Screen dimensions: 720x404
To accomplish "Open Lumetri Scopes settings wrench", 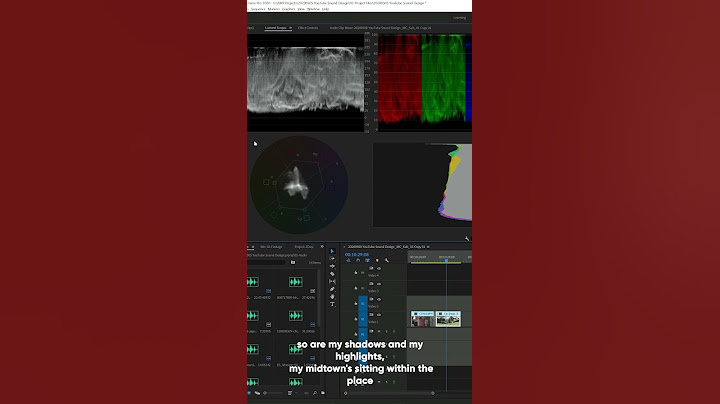I will [x=467, y=239].
